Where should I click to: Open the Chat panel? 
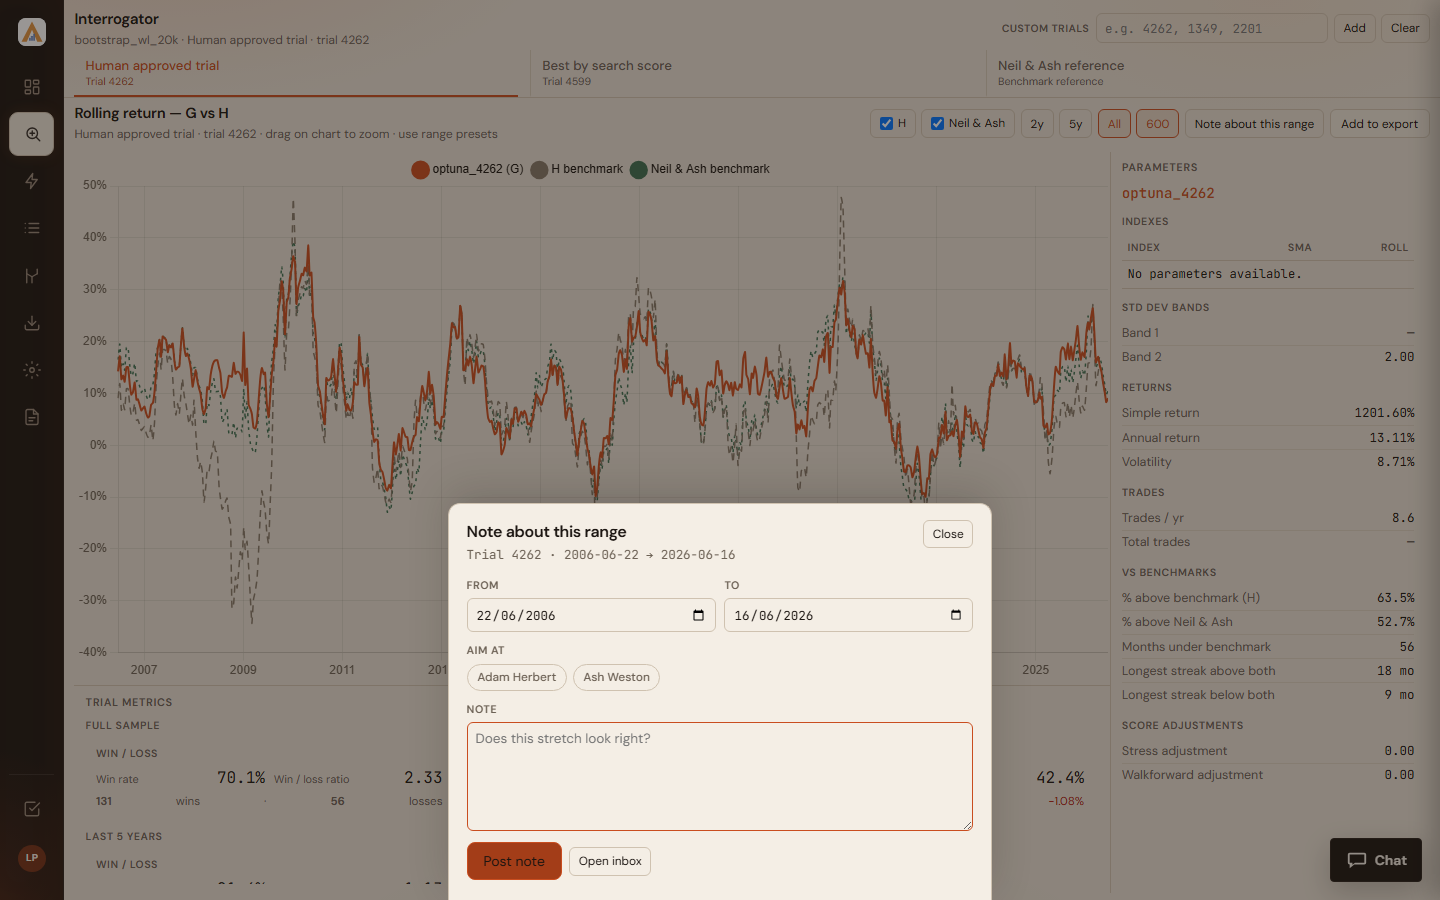click(x=1376, y=860)
